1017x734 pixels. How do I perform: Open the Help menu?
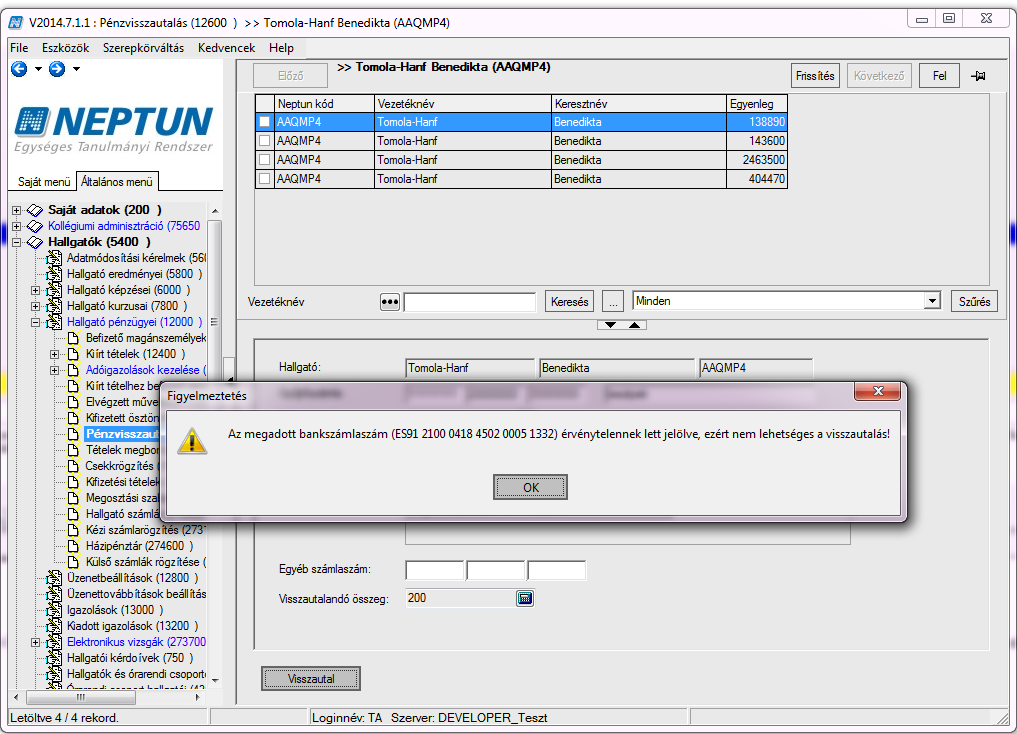pyautogui.click(x=281, y=48)
